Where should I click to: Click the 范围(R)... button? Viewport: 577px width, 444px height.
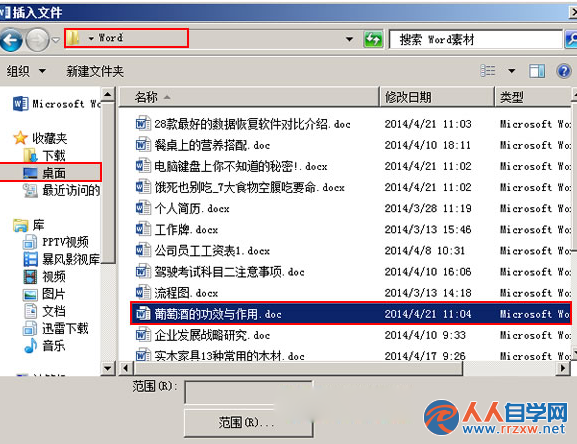[x=248, y=422]
